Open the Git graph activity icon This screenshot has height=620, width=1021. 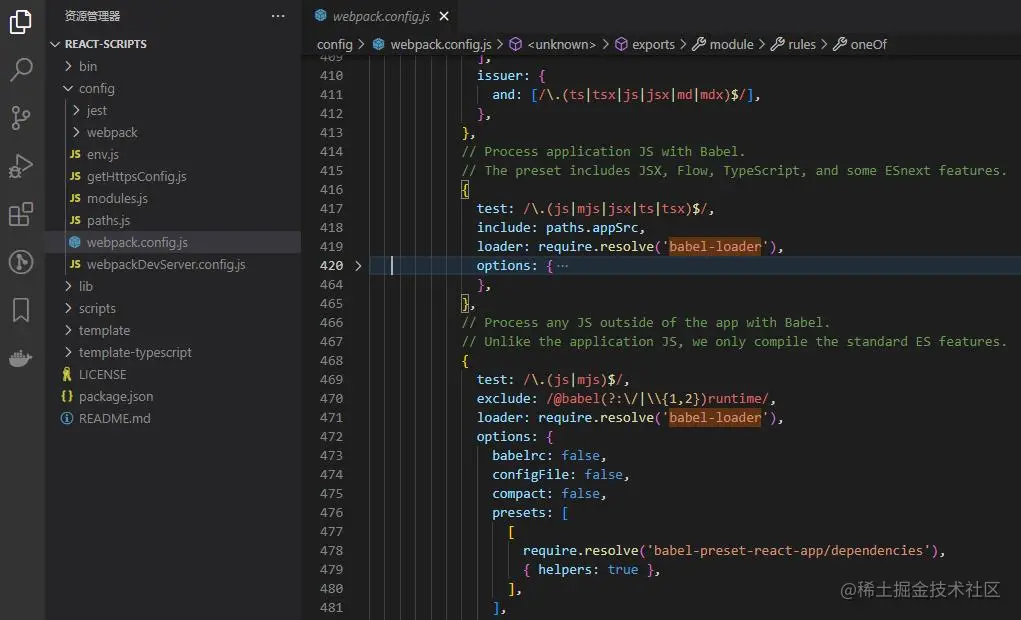pos(21,262)
